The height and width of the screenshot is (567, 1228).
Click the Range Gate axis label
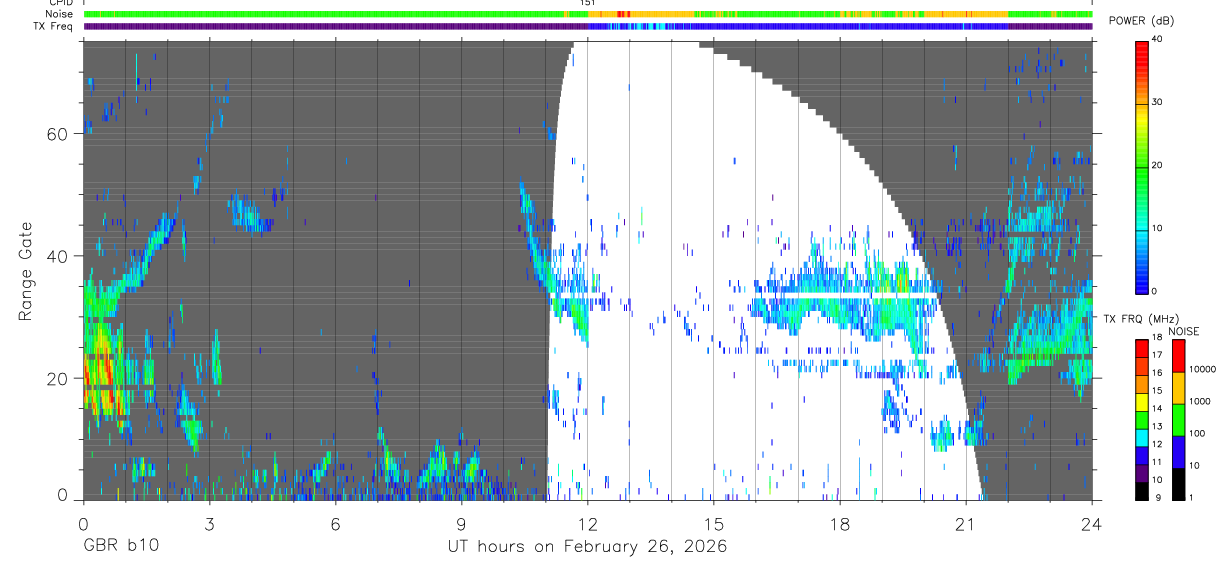point(25,272)
